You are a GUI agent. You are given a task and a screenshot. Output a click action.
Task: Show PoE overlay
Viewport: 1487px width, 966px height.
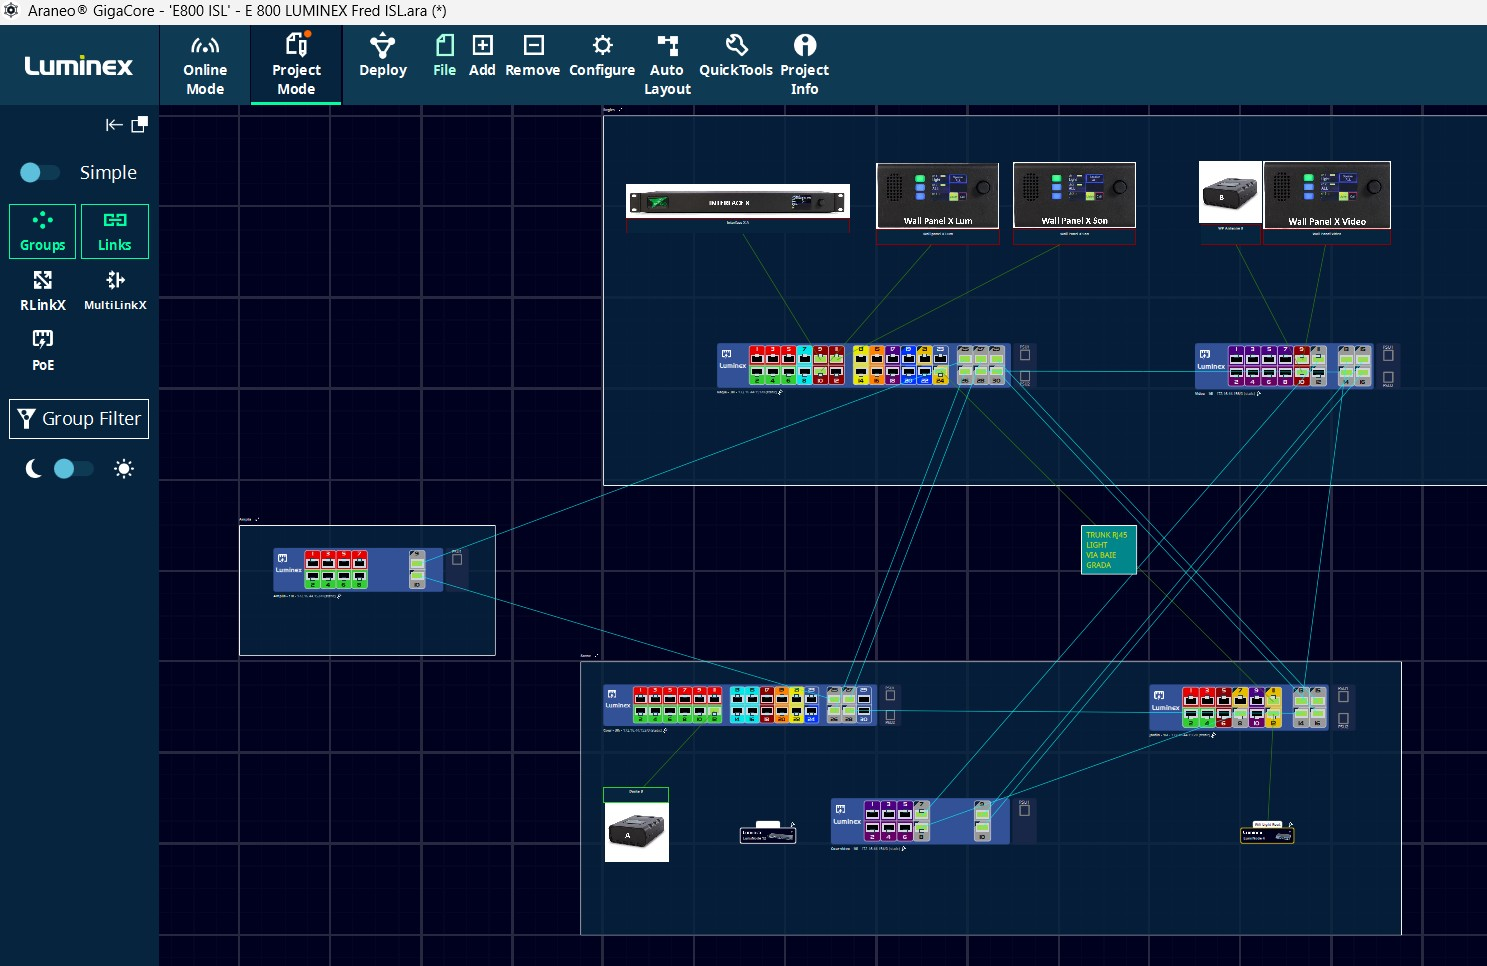click(43, 350)
